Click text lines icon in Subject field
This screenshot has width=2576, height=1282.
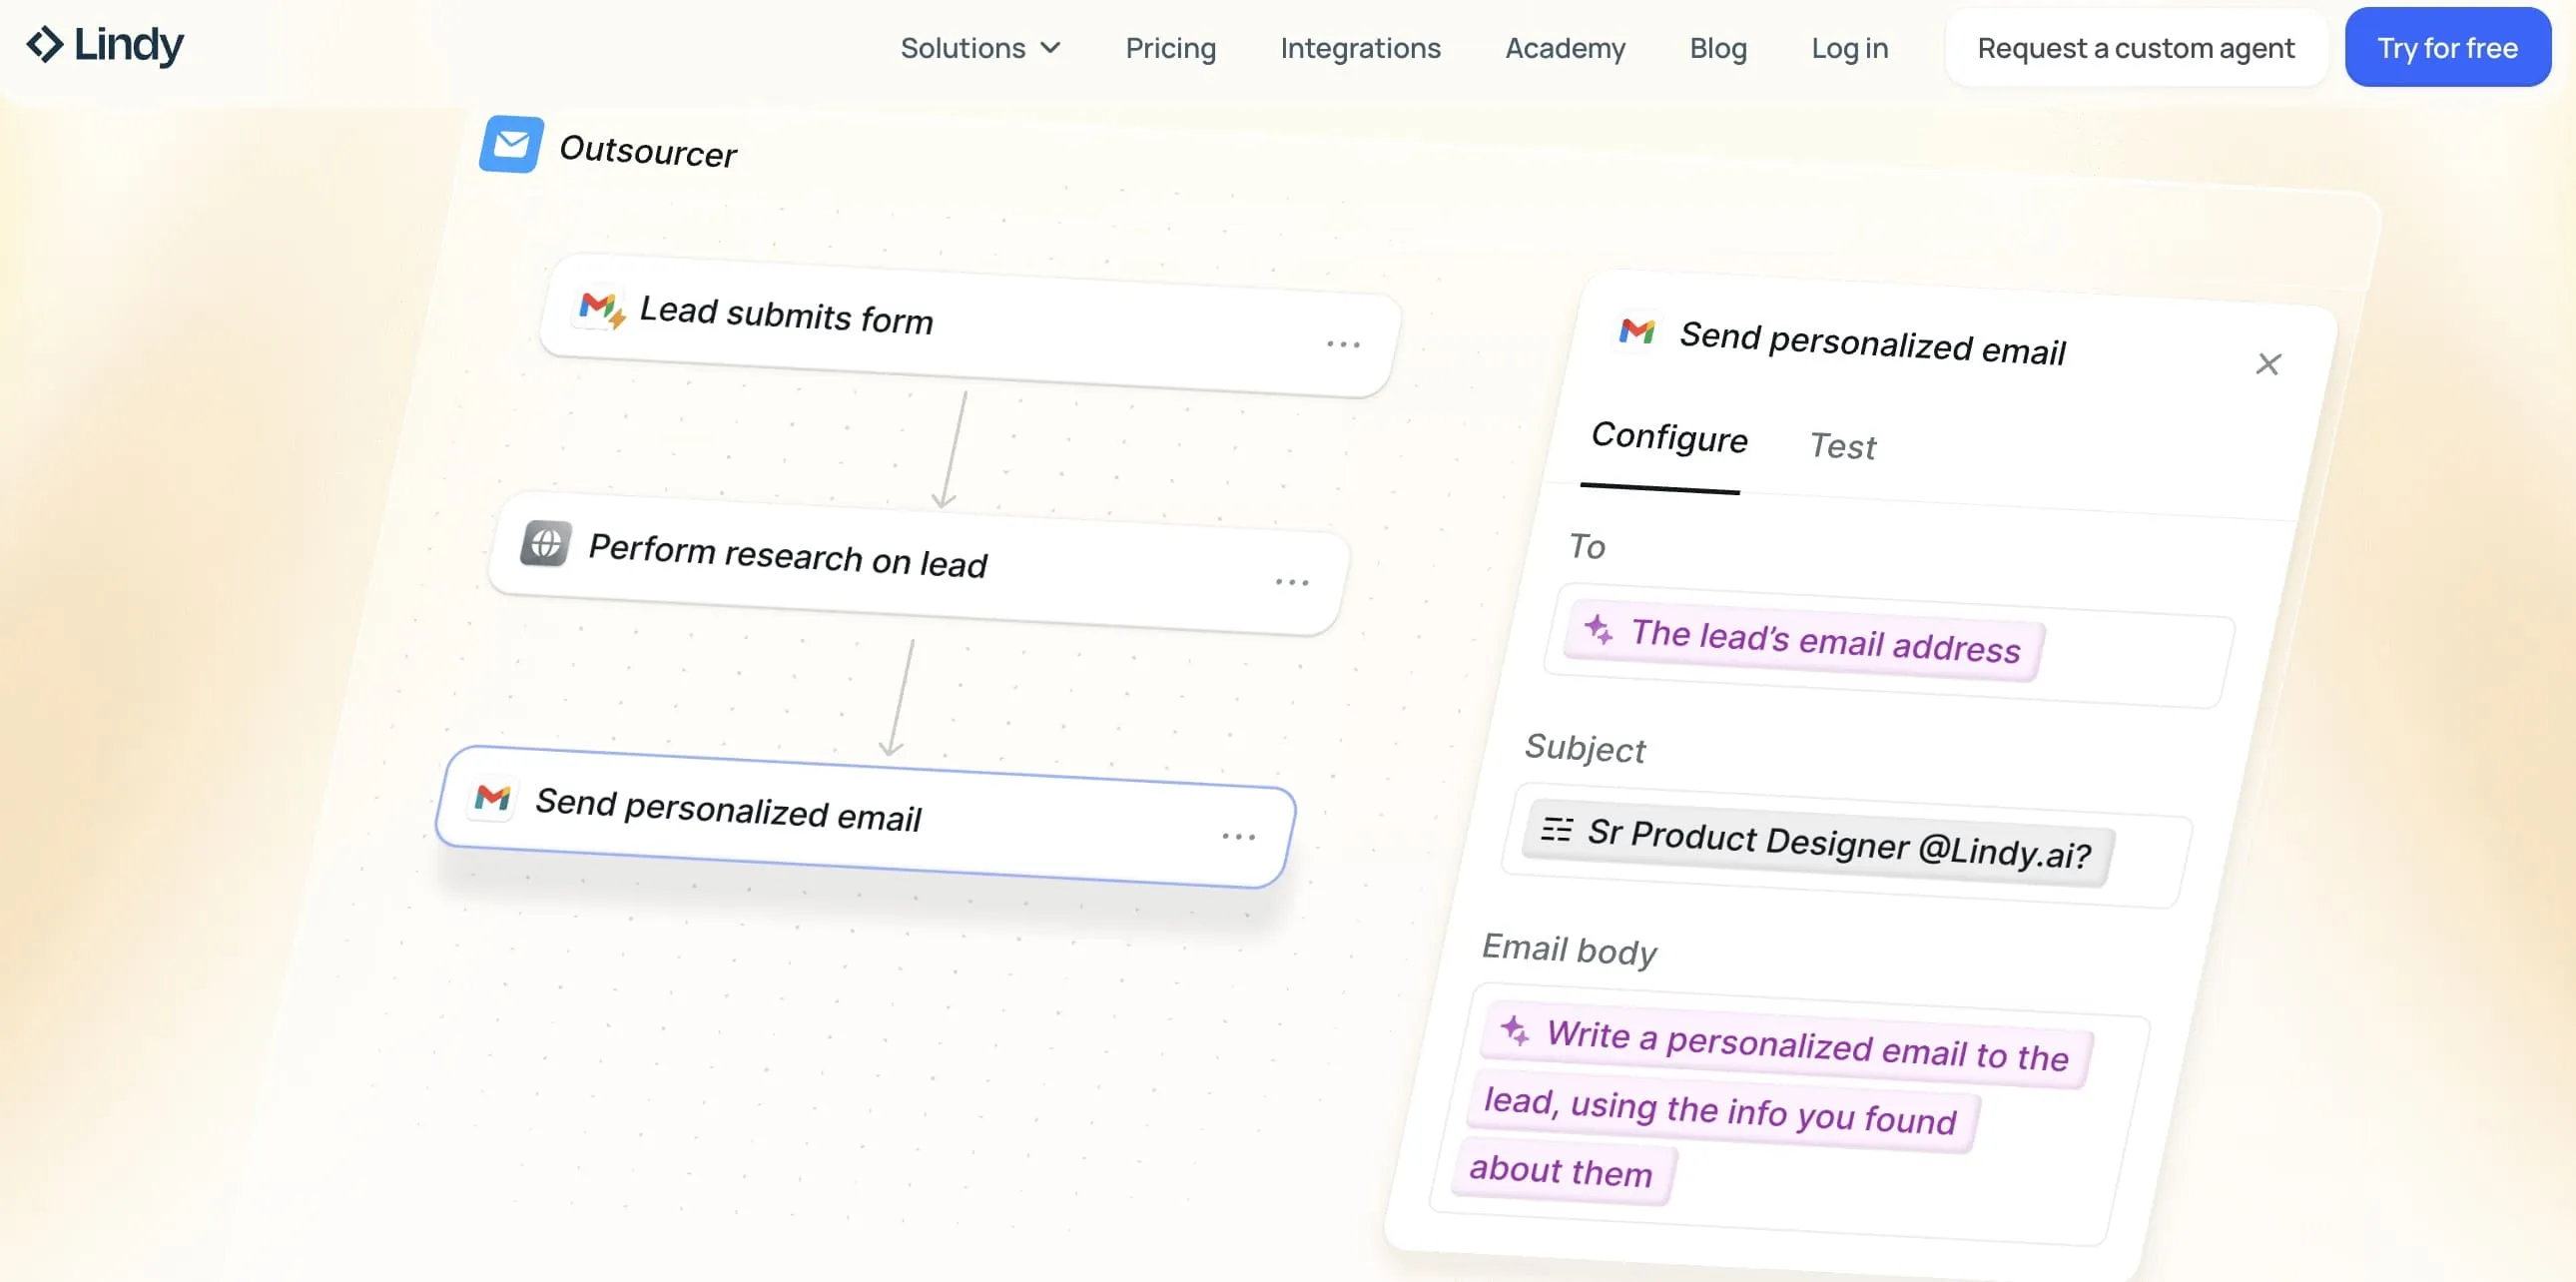click(x=1556, y=829)
